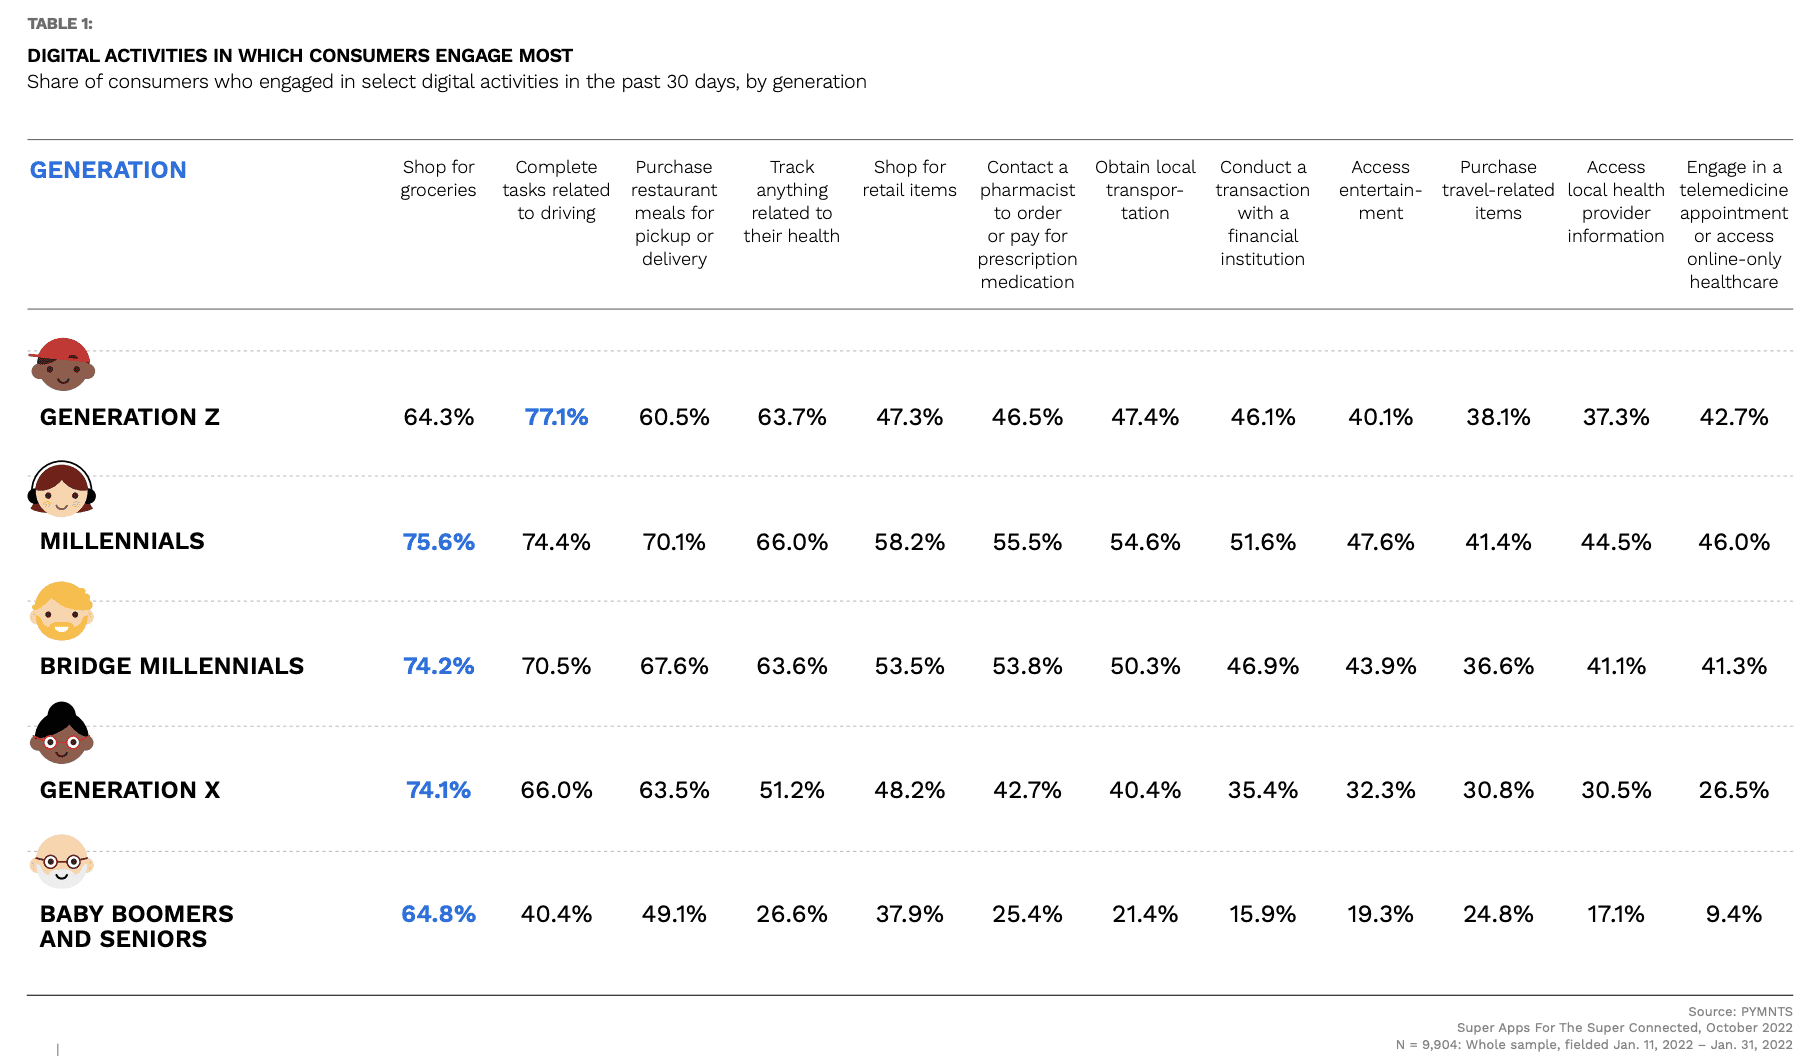Click the Baby Boomers avatar with glasses
The image size is (1806, 1056).
click(62, 861)
